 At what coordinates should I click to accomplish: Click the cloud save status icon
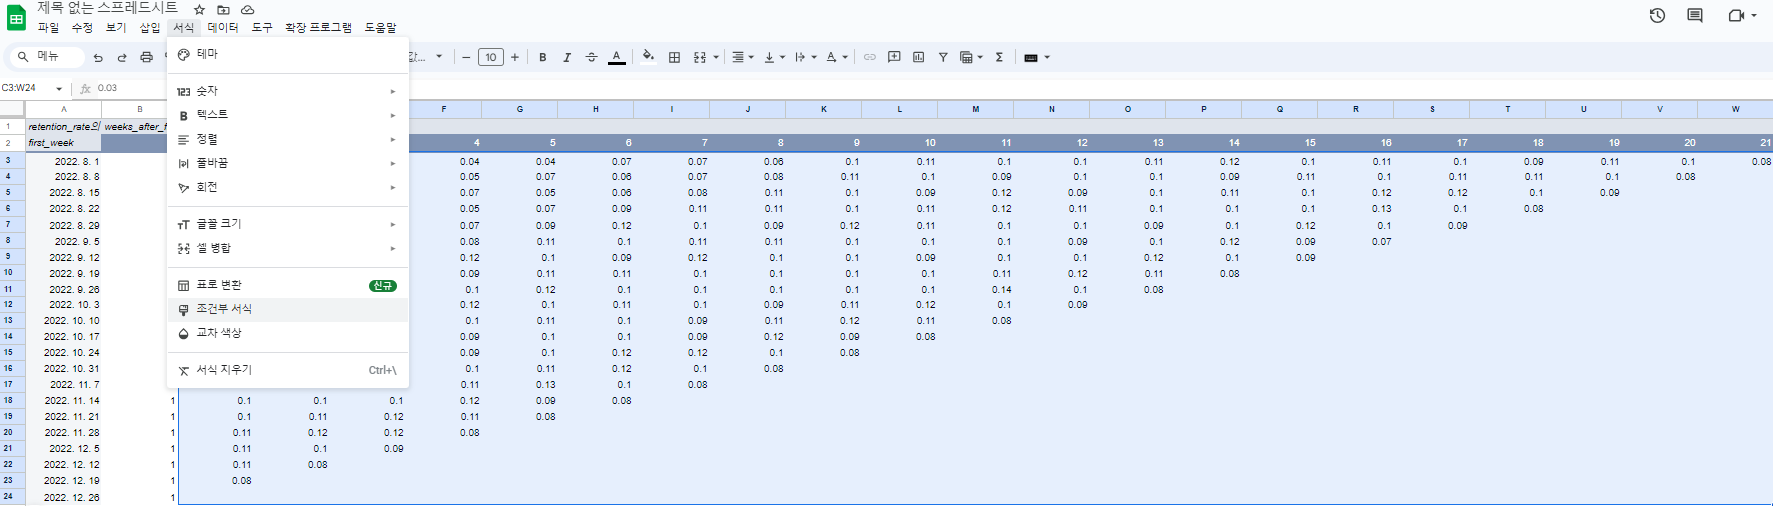[x=247, y=9]
